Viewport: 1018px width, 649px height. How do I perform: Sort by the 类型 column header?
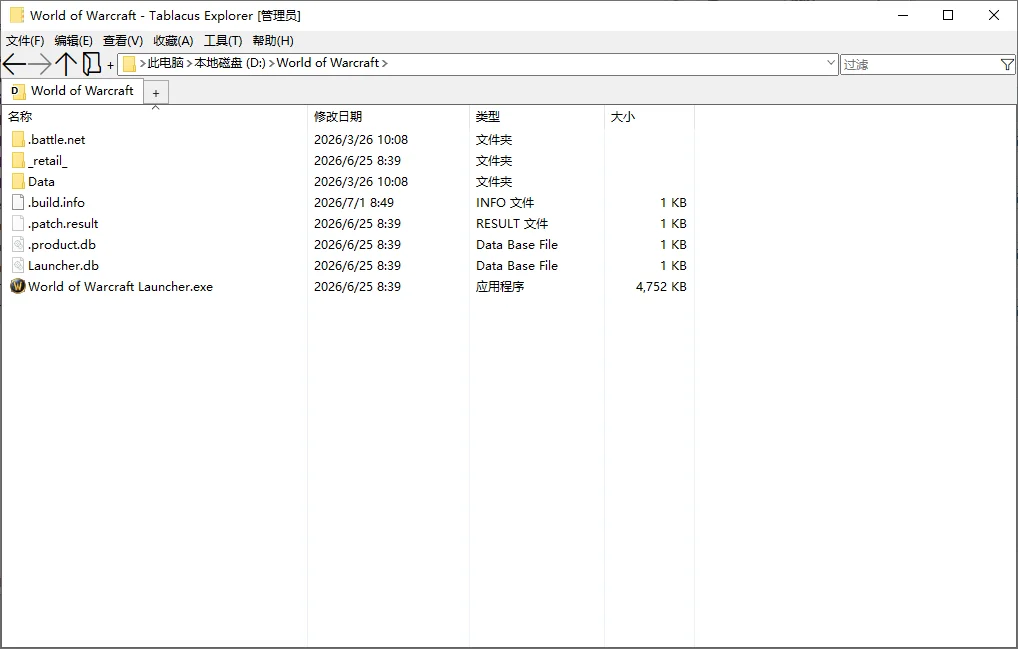coord(537,117)
